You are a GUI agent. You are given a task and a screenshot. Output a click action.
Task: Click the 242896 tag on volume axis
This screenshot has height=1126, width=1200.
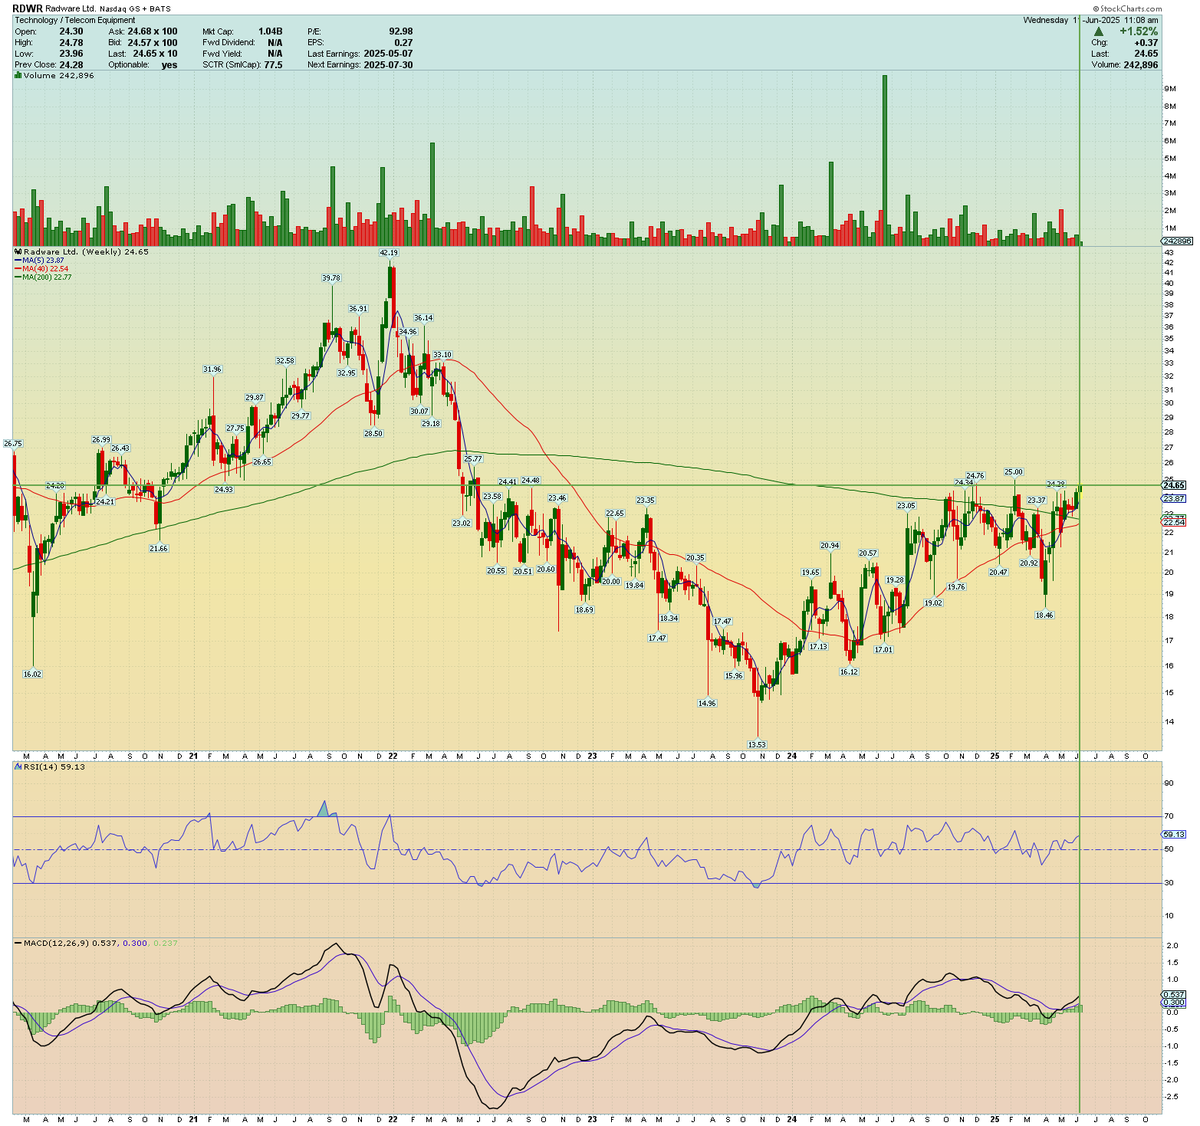1174,241
